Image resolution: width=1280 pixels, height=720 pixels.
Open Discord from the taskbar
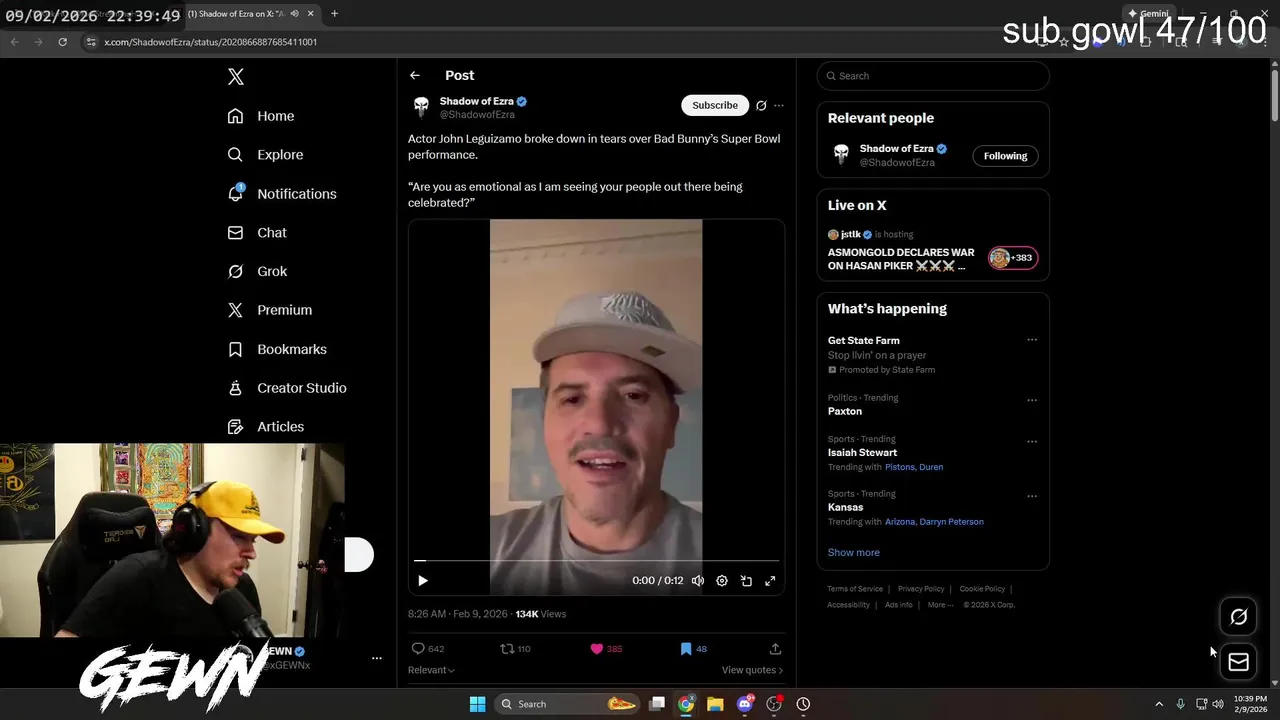tap(744, 704)
